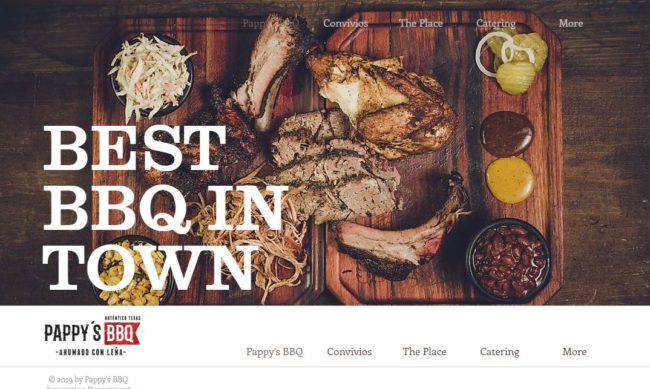Viewport: 650px width, 389px height.
Task: Click the yellow mustard sauce dollop
Action: 510,180
